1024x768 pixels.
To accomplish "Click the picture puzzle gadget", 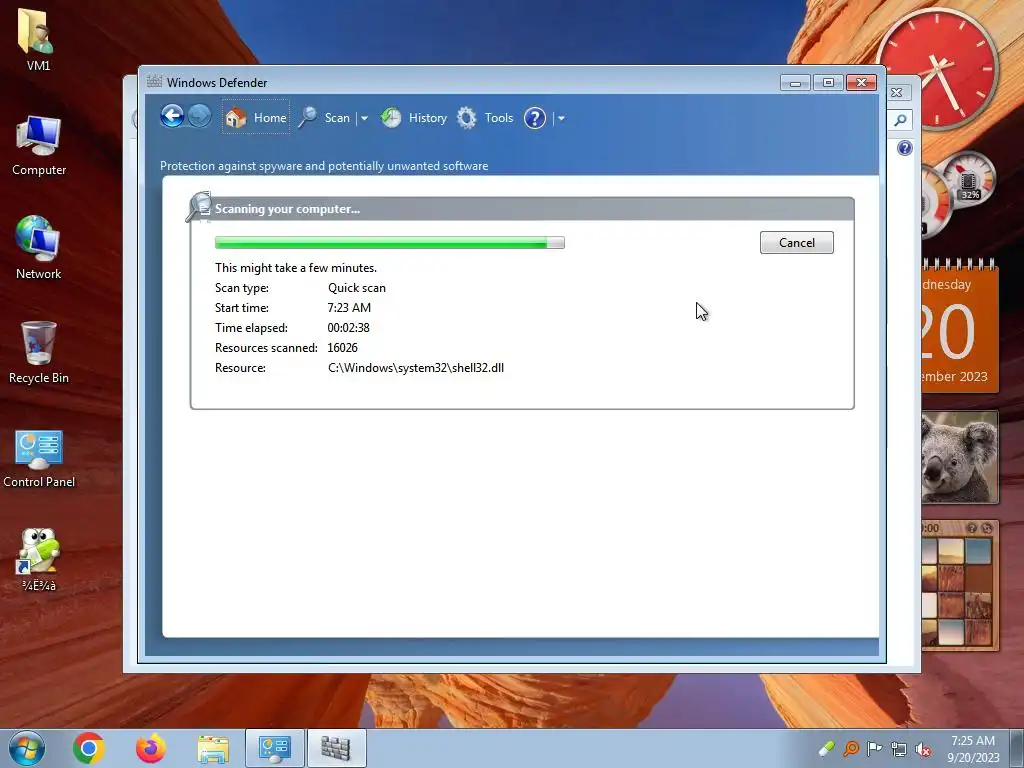I will pyautogui.click(x=960, y=584).
